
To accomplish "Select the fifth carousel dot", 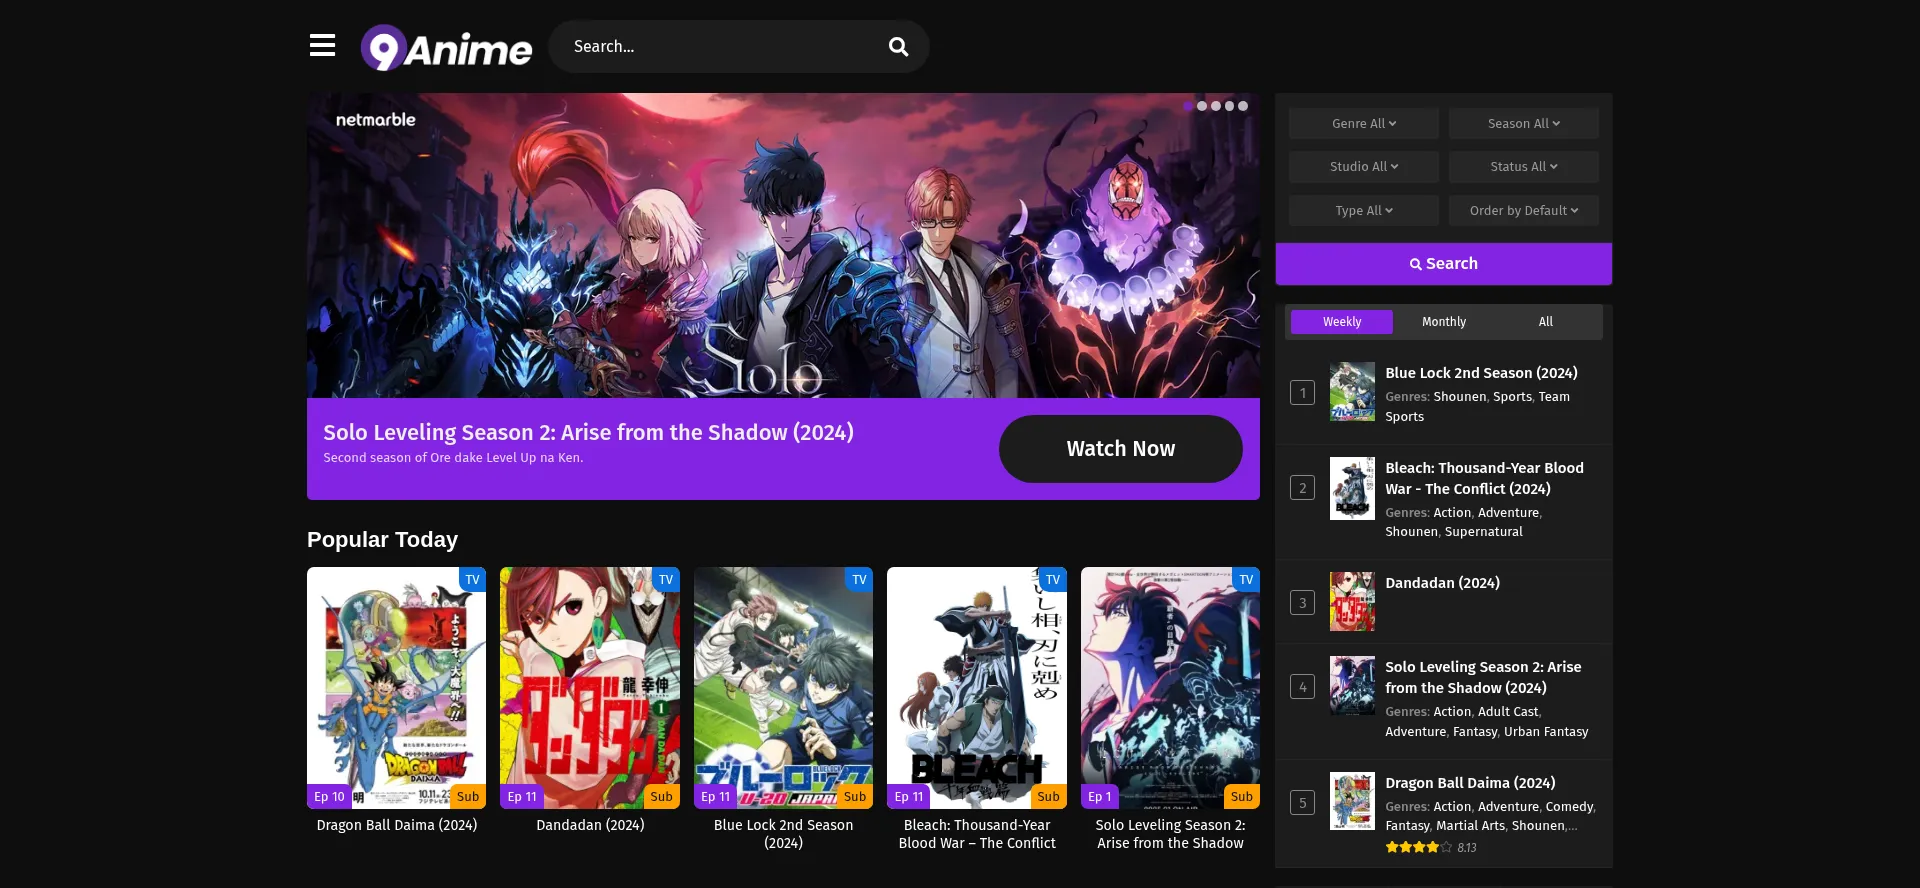I will (x=1243, y=106).
